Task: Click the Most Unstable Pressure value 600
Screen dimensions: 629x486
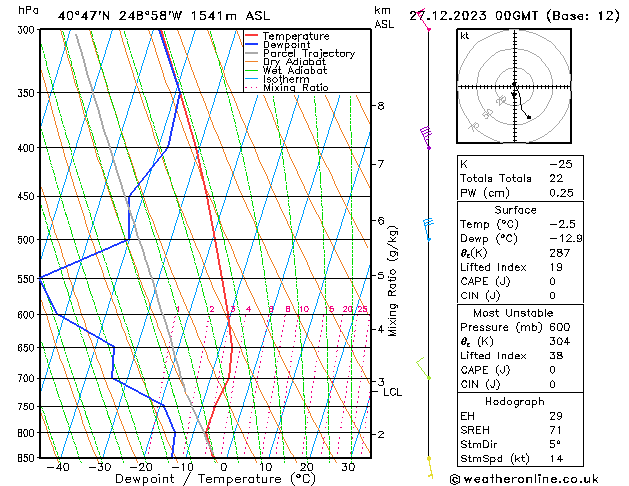Action: point(560,327)
